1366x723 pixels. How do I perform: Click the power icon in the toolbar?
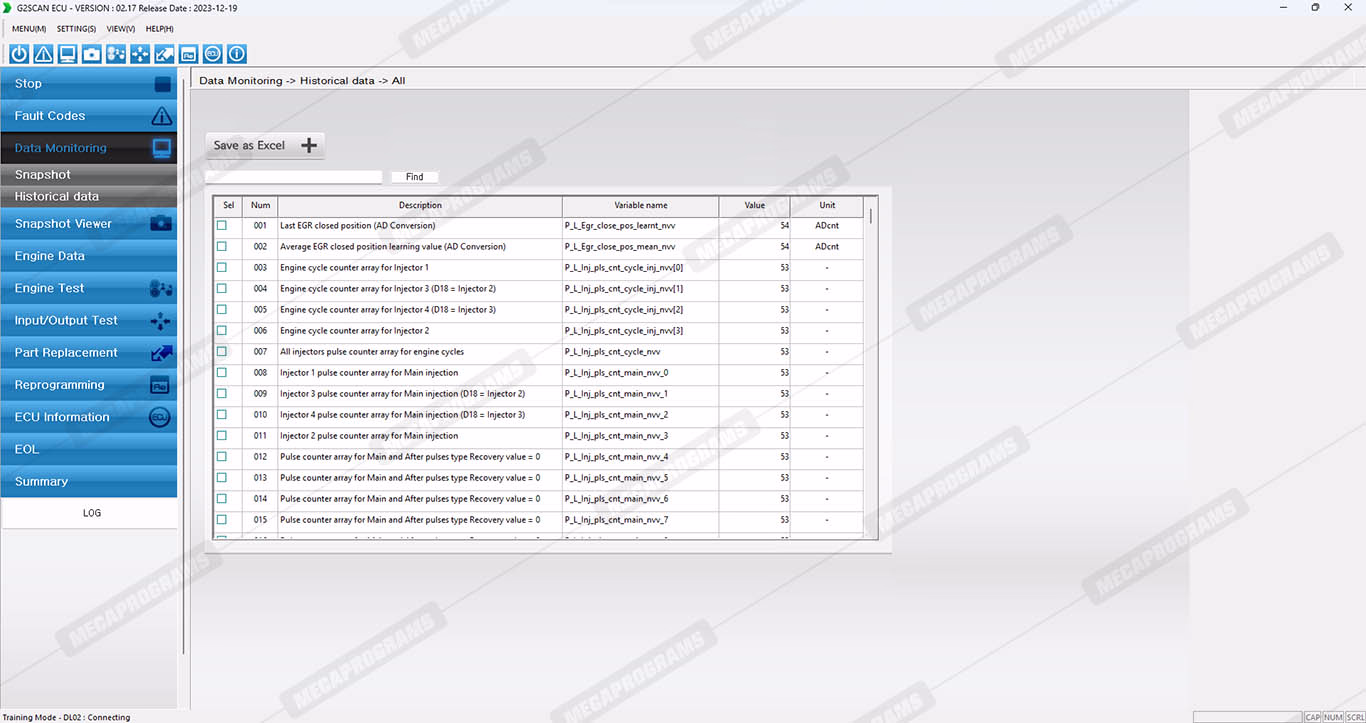19,54
